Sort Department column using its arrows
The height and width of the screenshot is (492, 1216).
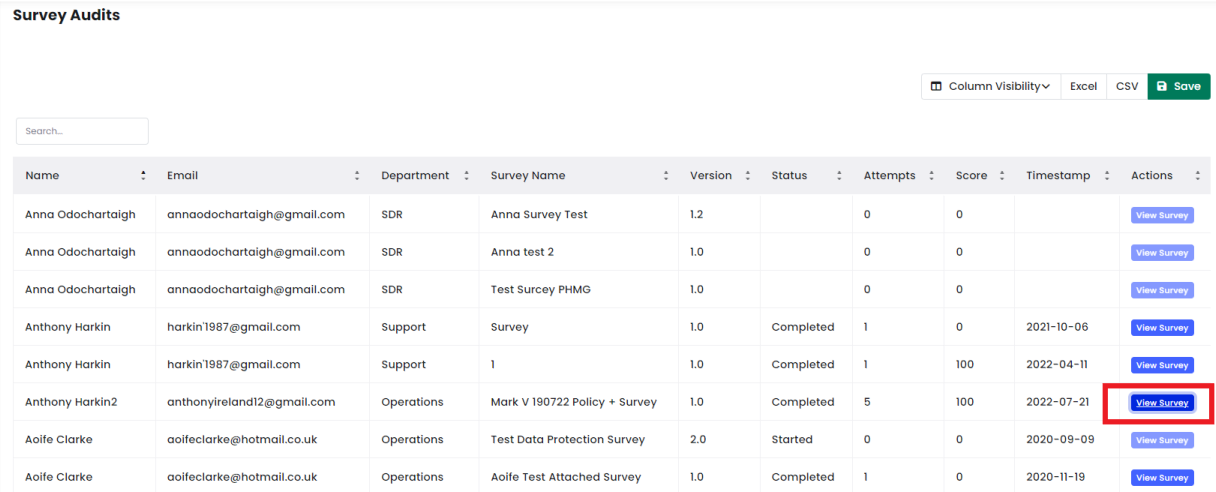point(466,176)
